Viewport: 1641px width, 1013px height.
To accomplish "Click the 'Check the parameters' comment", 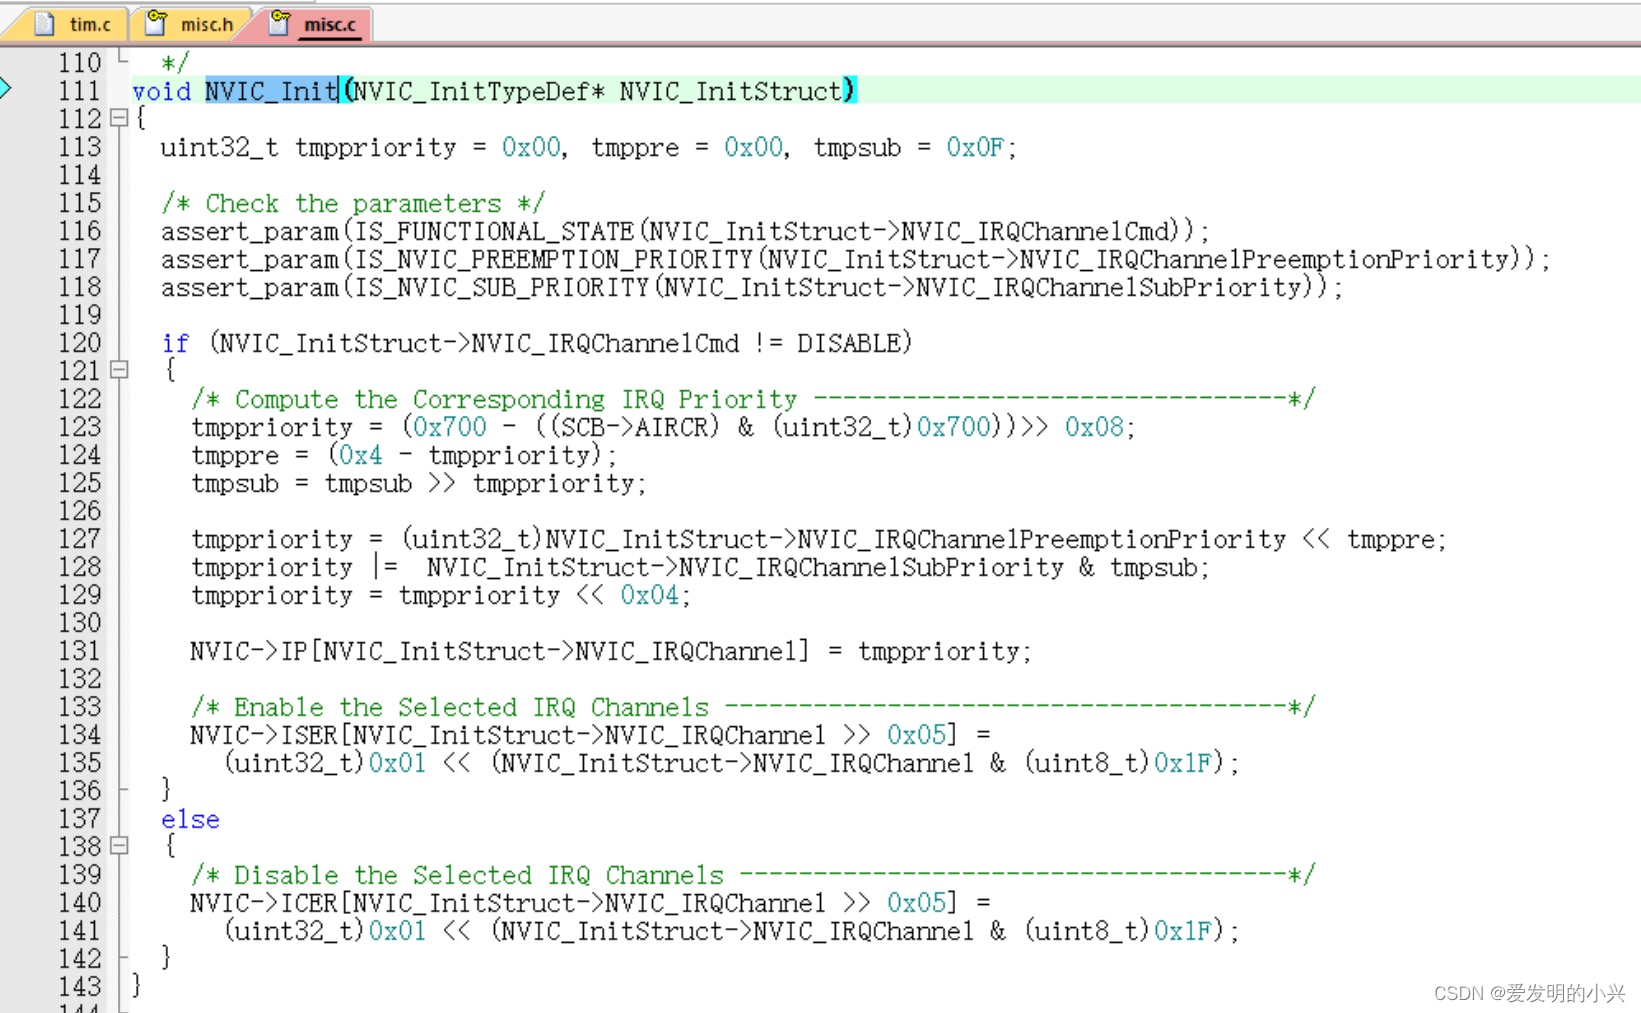I will tap(353, 203).
